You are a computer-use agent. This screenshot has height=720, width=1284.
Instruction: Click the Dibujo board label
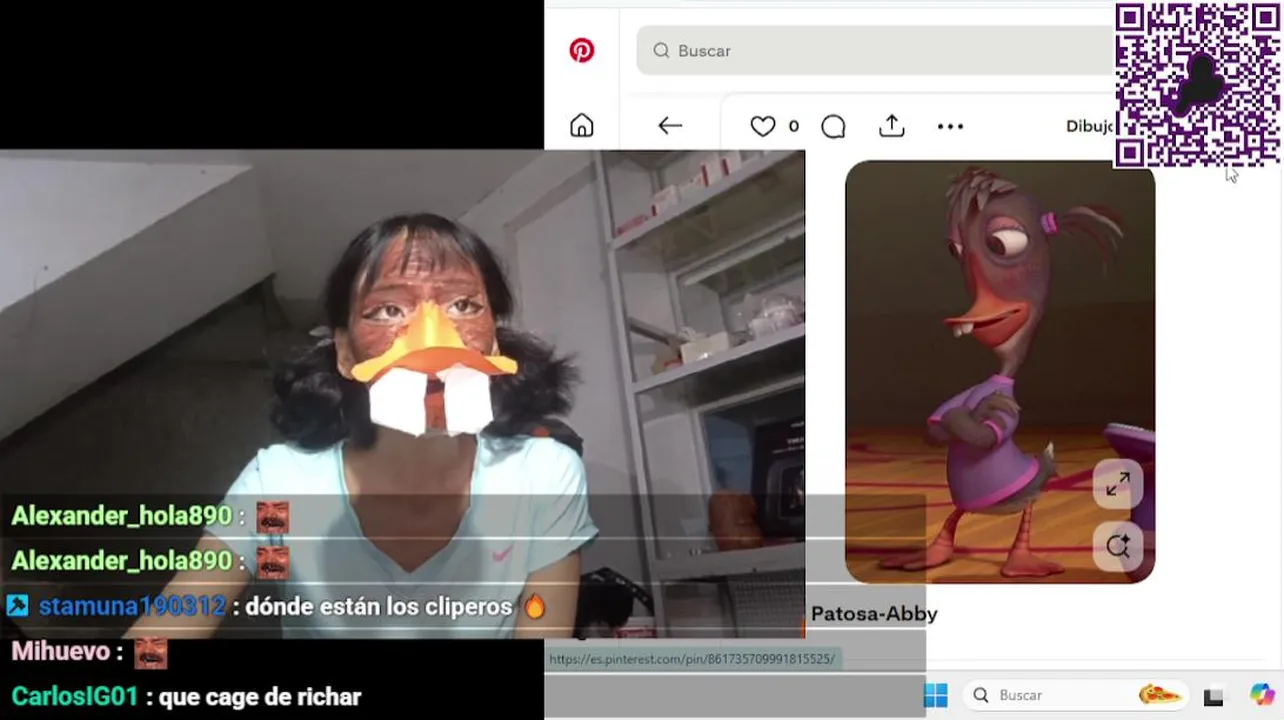[x=1090, y=126]
